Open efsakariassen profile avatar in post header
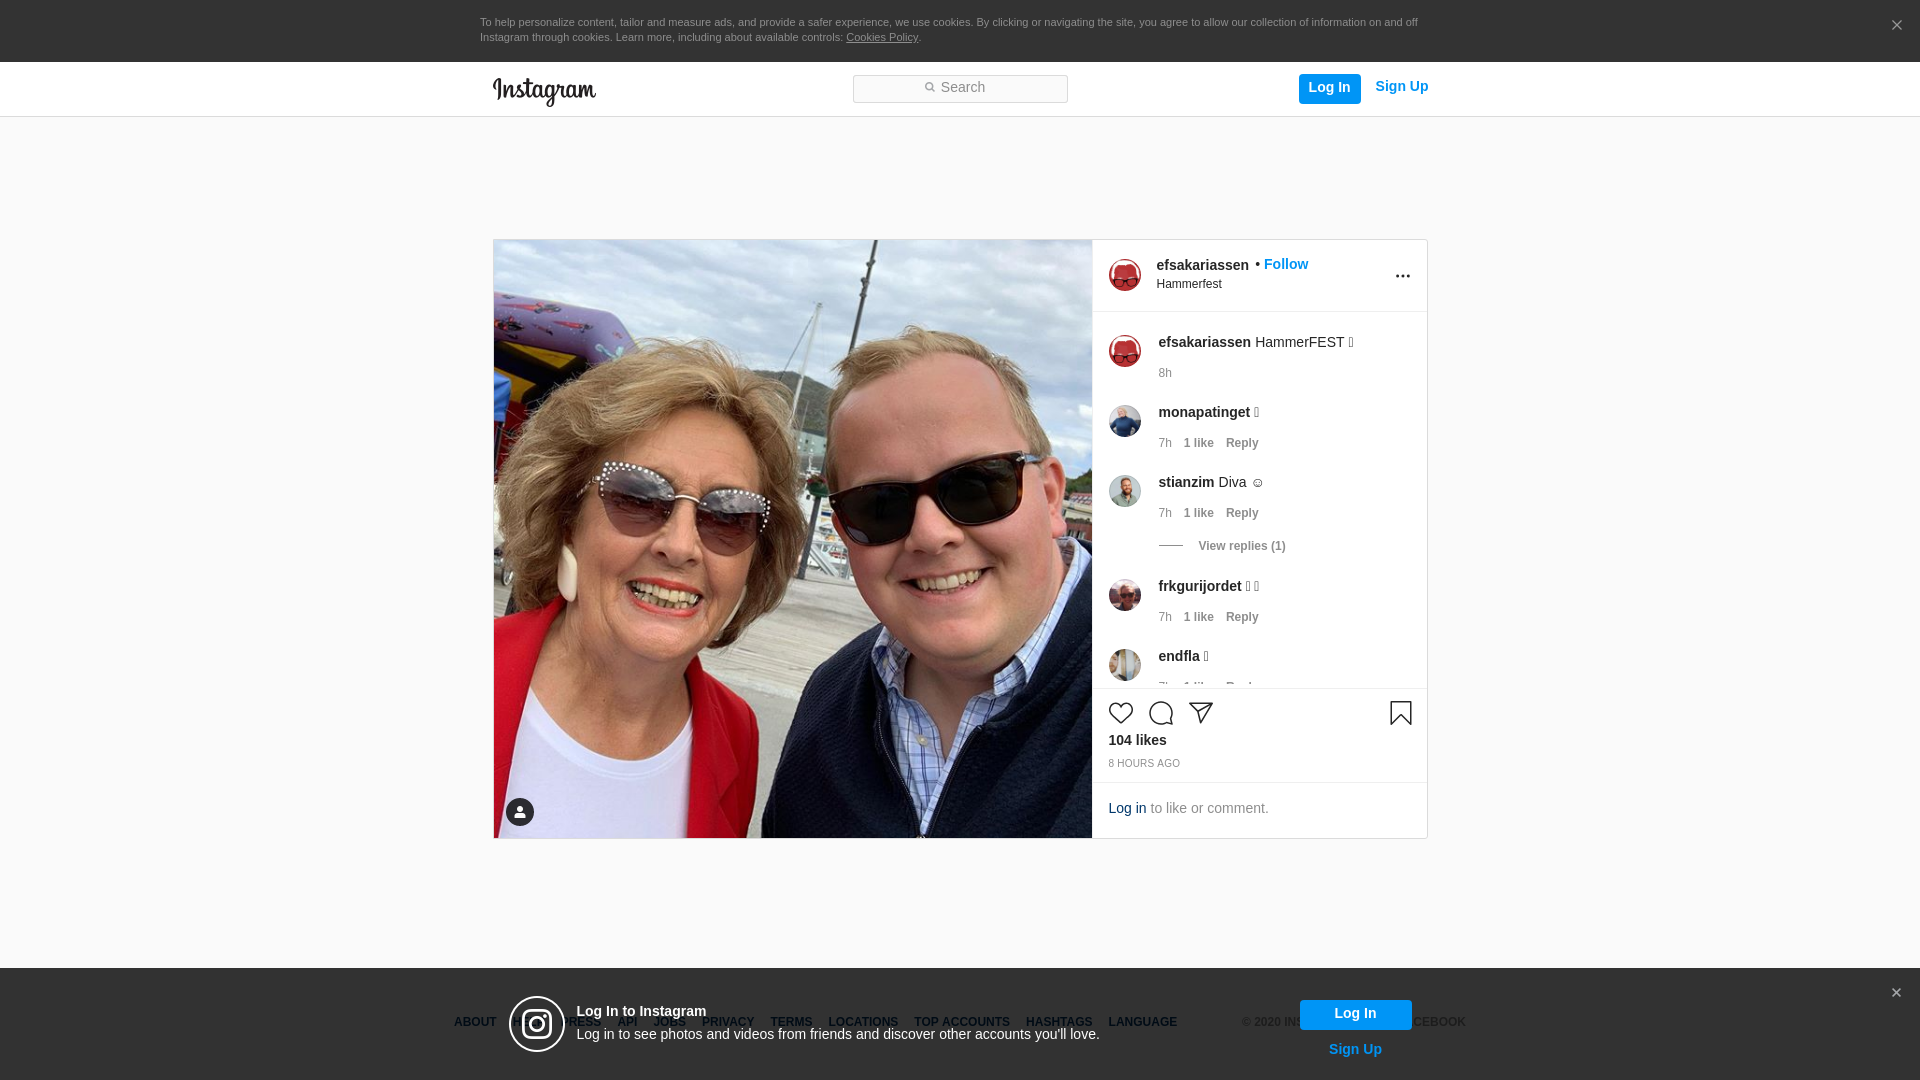Image resolution: width=1920 pixels, height=1080 pixels. (1124, 275)
